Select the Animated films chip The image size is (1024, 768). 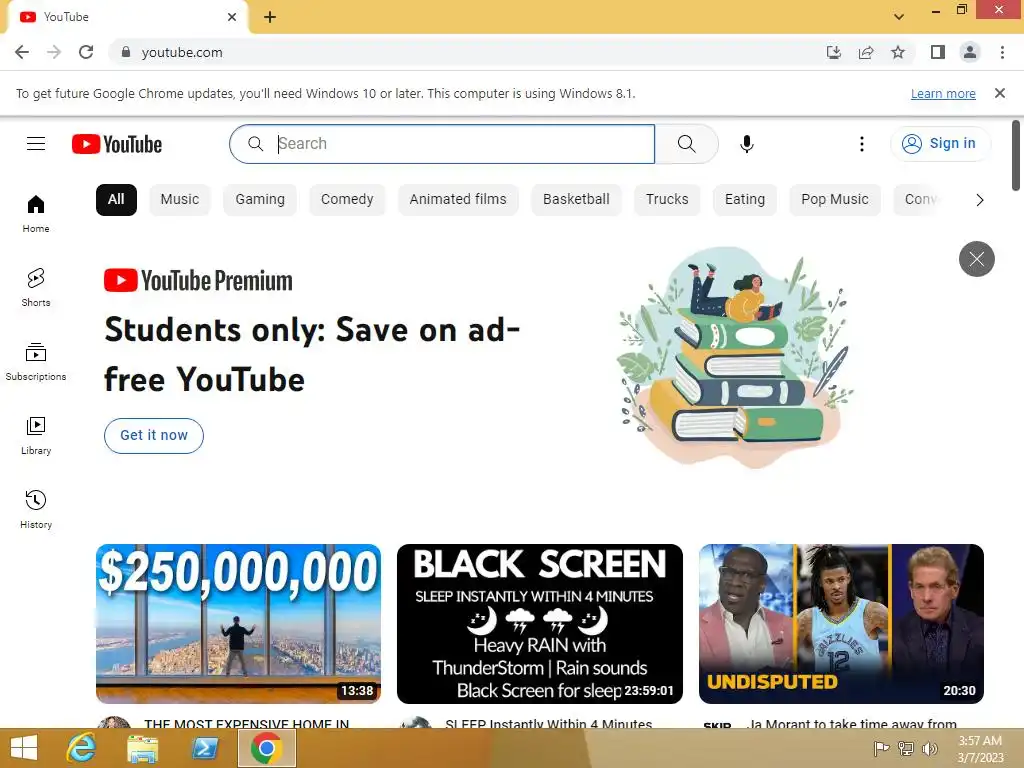pyautogui.click(x=458, y=200)
